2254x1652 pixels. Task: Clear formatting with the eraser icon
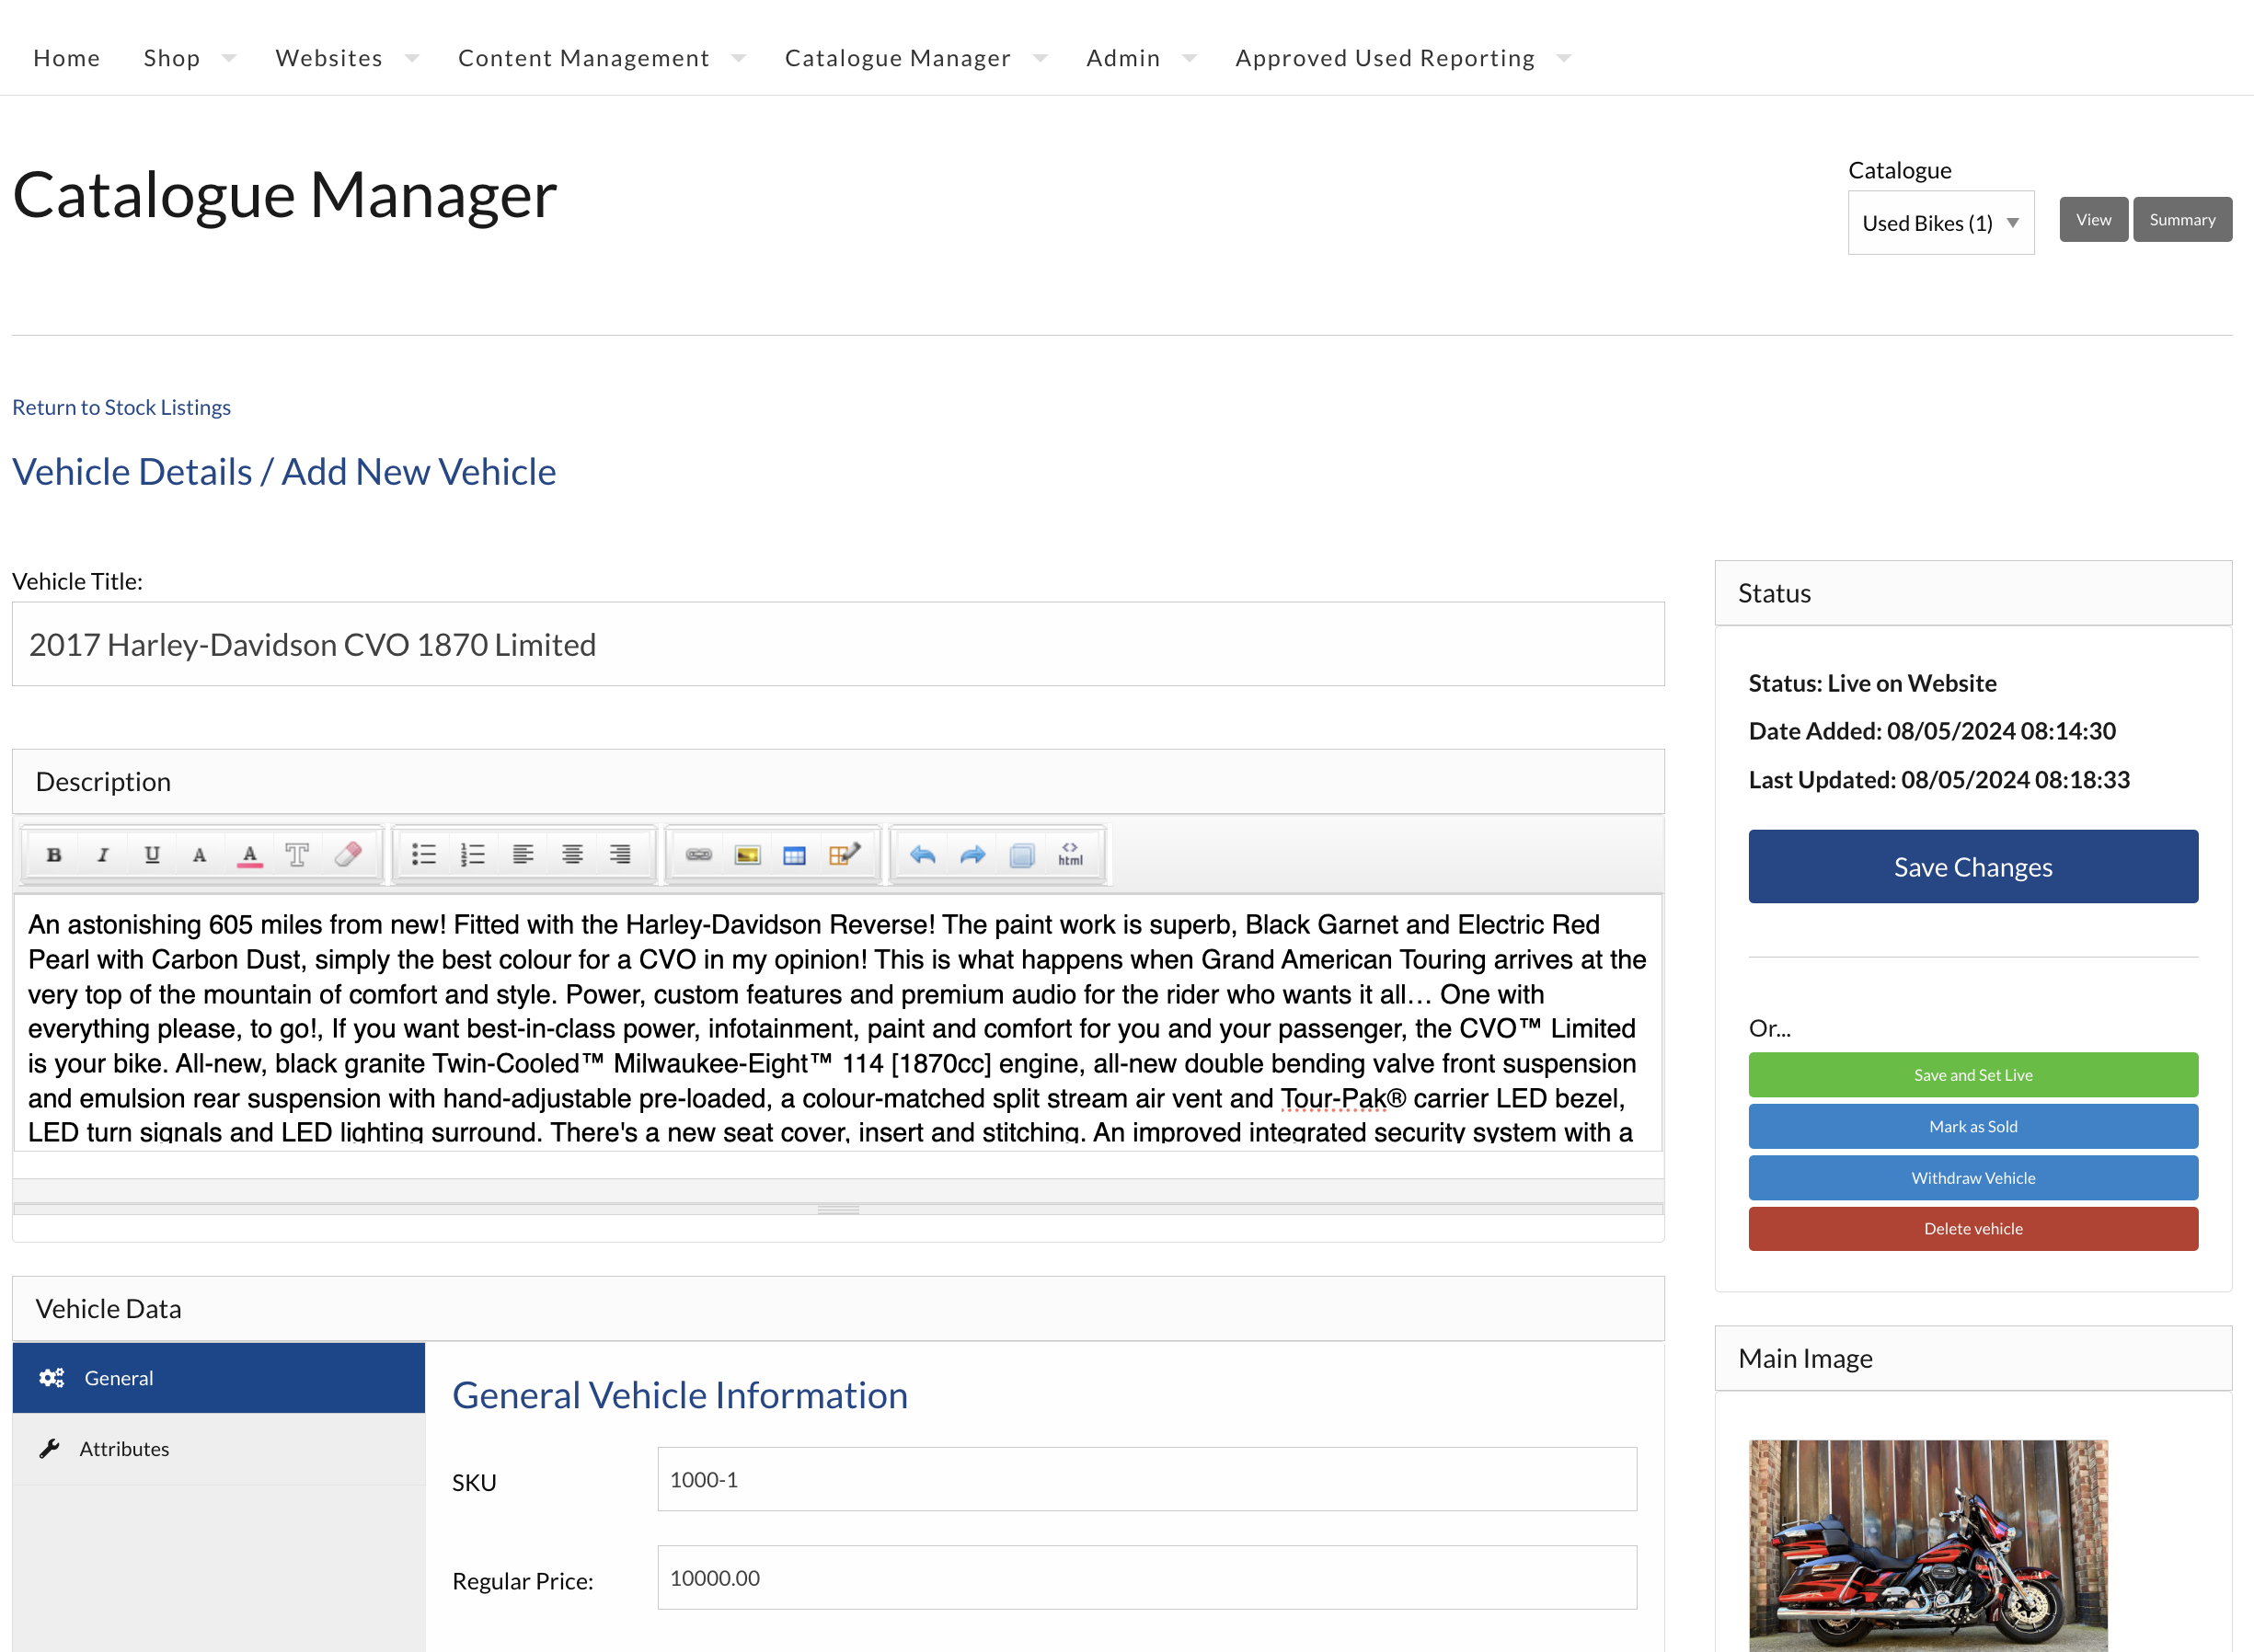pyautogui.click(x=347, y=855)
